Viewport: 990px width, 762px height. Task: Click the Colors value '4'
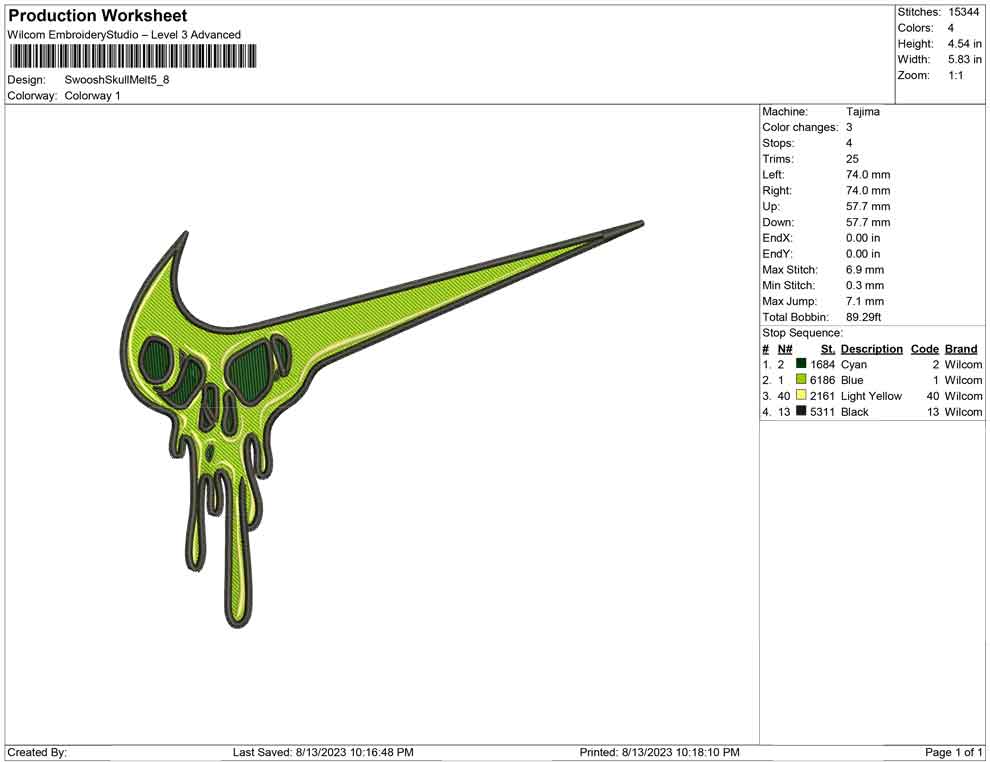click(x=951, y=28)
